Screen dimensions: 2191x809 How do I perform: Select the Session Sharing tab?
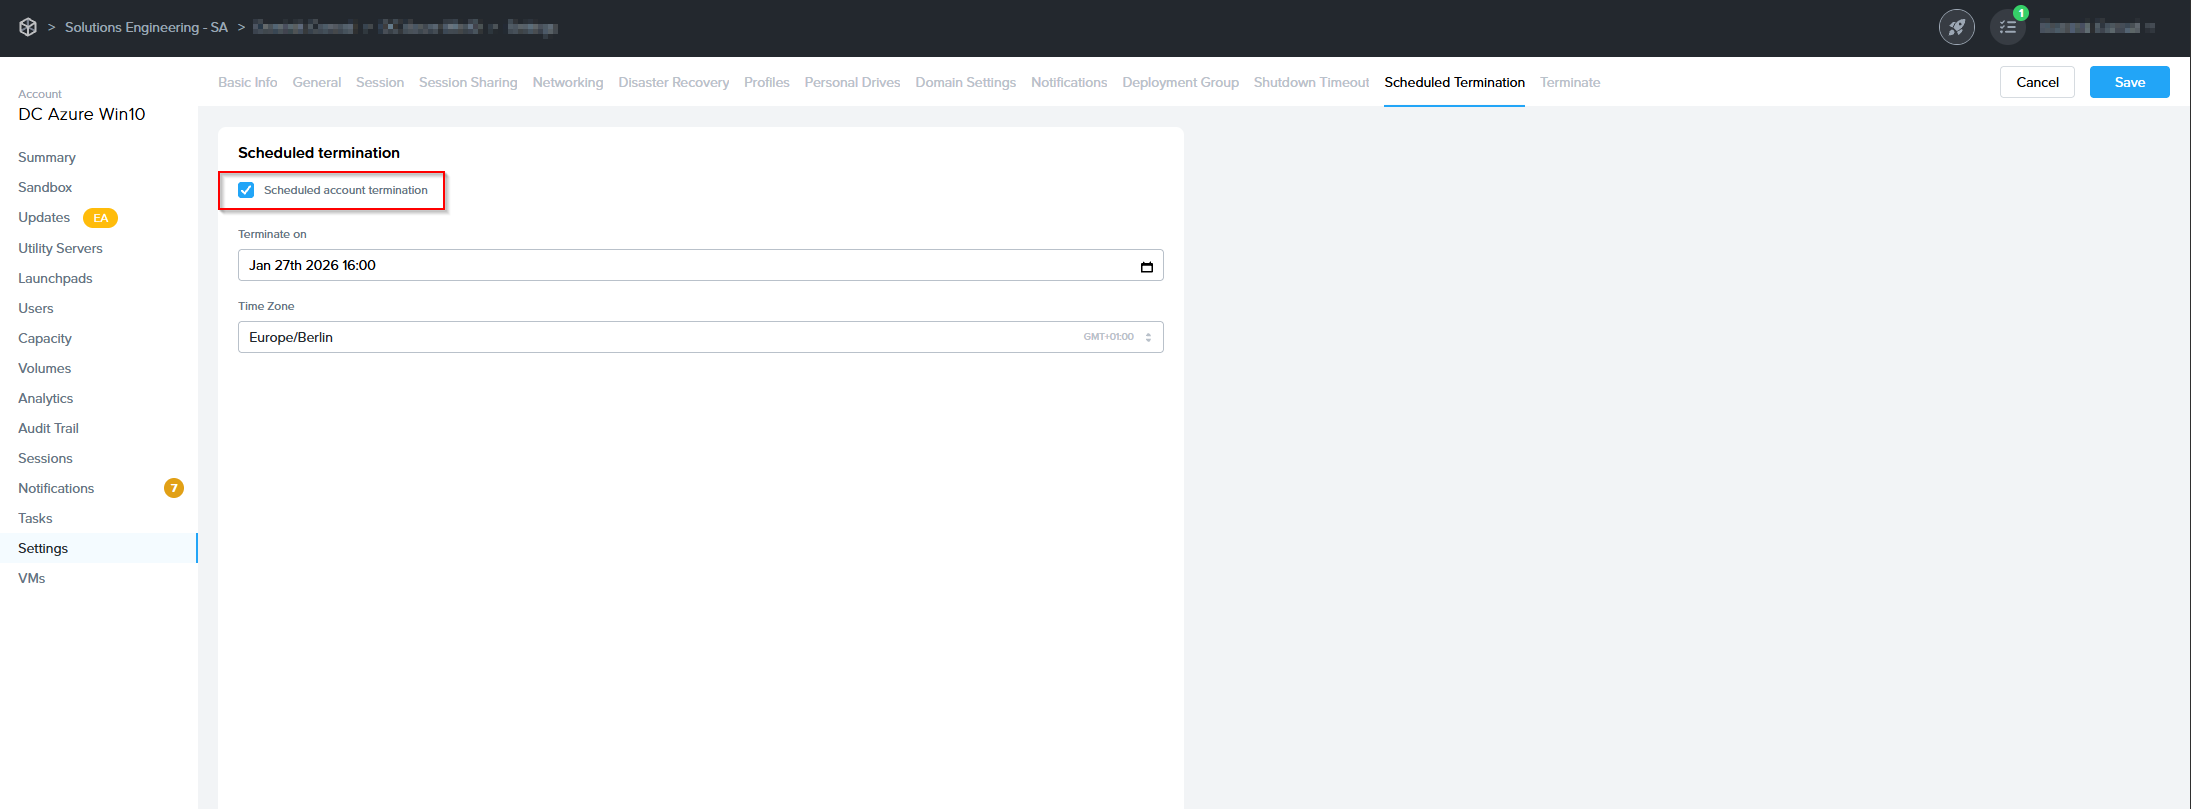pos(467,82)
